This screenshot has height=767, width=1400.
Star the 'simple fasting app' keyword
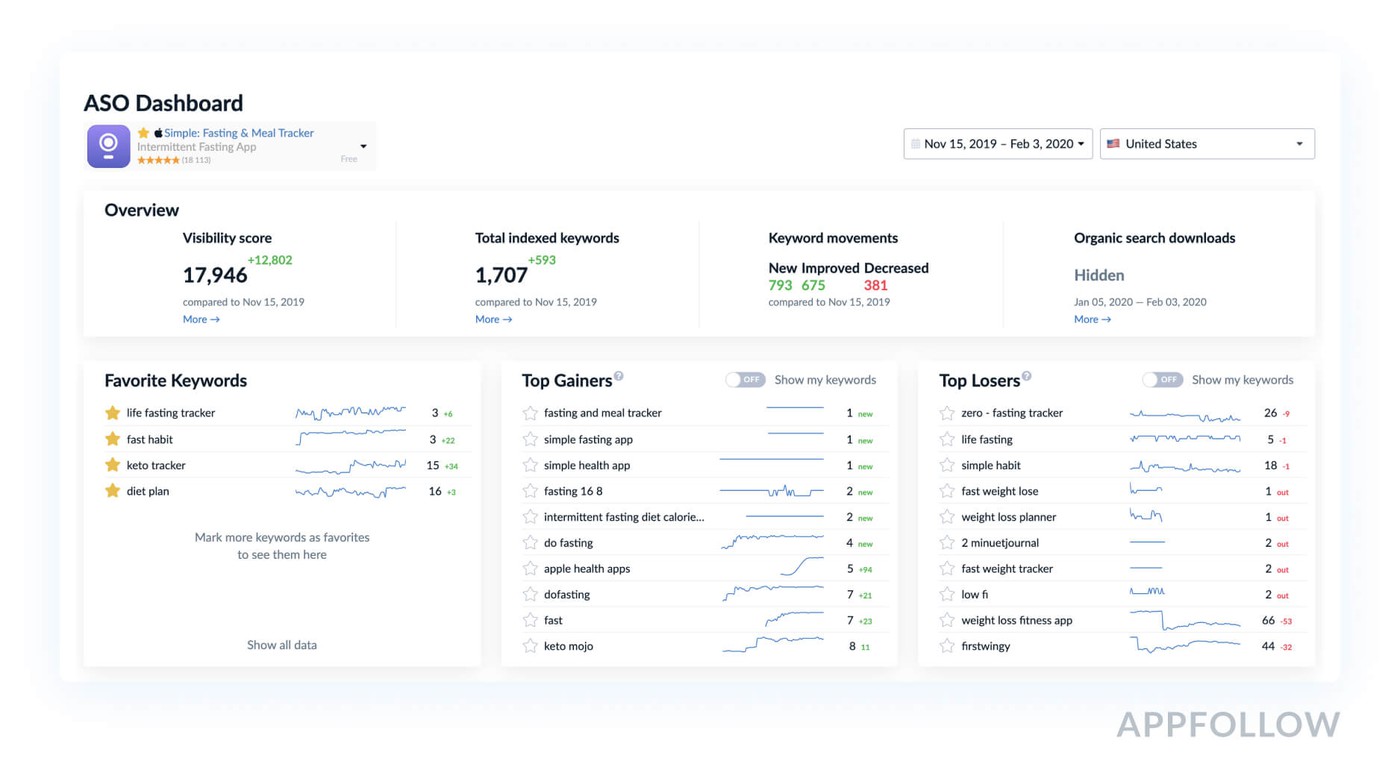point(530,439)
